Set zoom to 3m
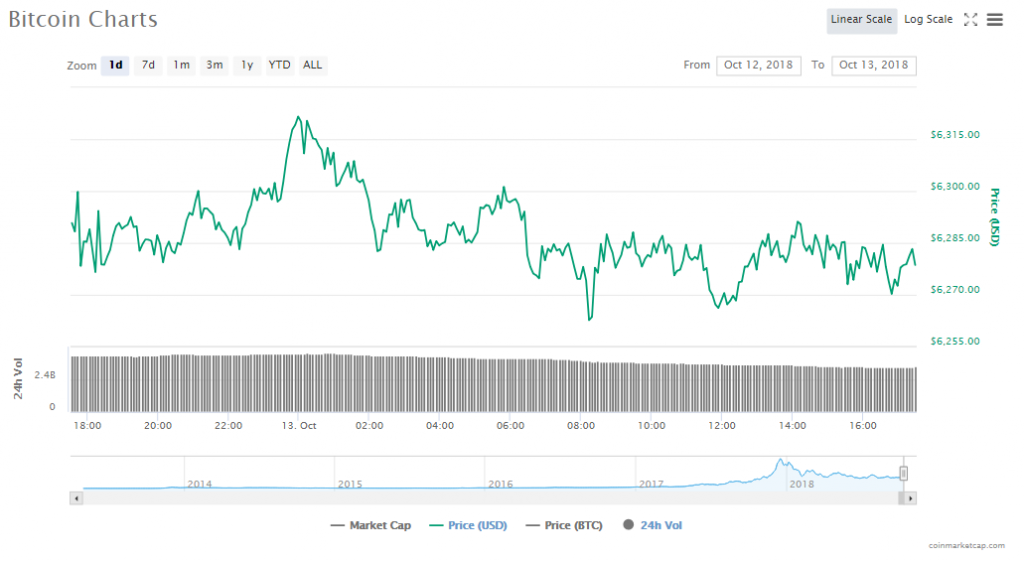The width and height of the screenshot is (1024, 561). pos(214,65)
